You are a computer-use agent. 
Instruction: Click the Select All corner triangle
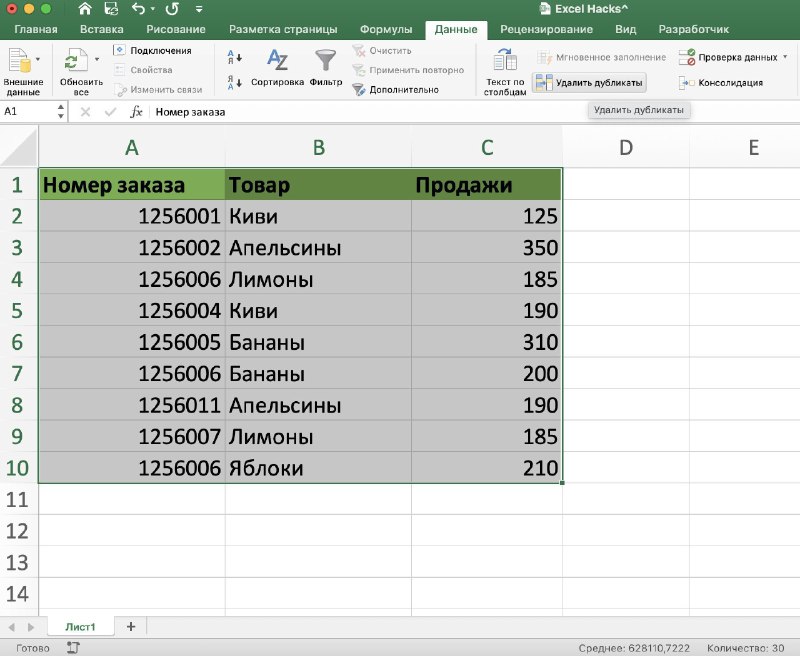tap(19, 147)
